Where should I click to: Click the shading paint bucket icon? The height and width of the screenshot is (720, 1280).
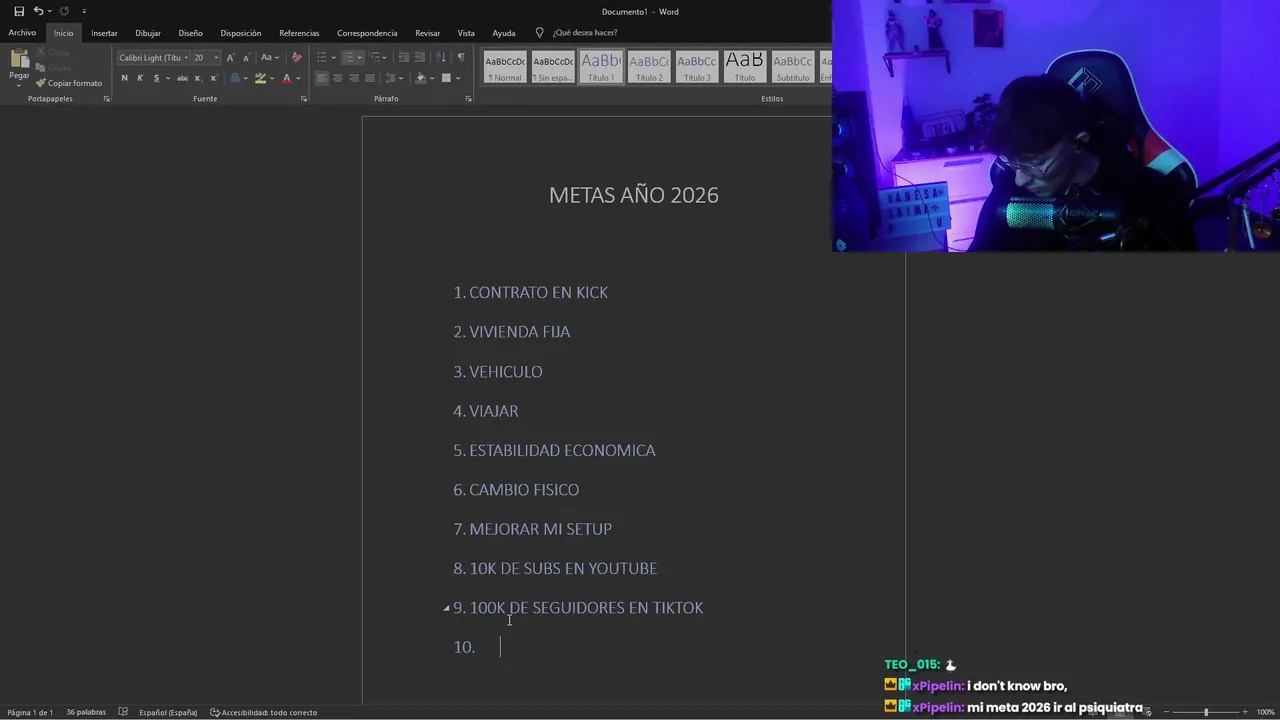(420, 78)
